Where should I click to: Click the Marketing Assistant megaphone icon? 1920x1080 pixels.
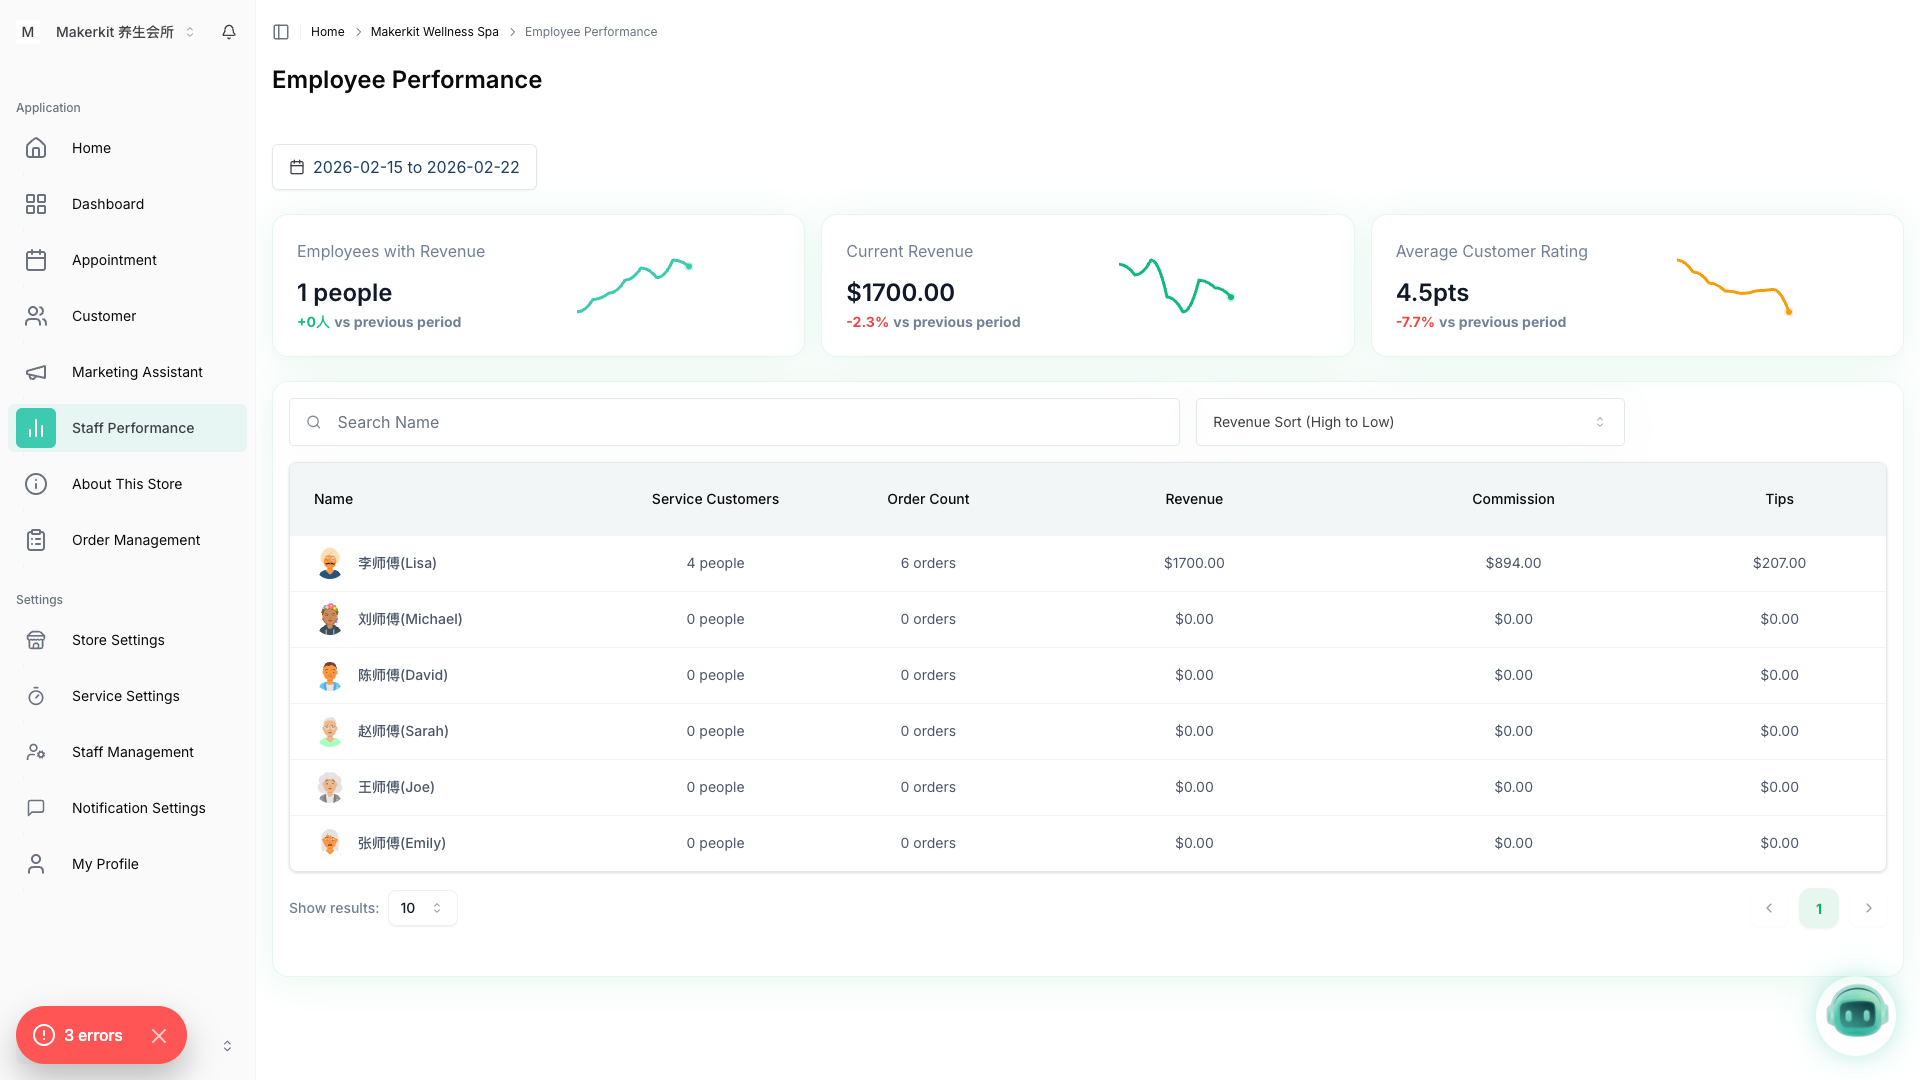click(36, 372)
